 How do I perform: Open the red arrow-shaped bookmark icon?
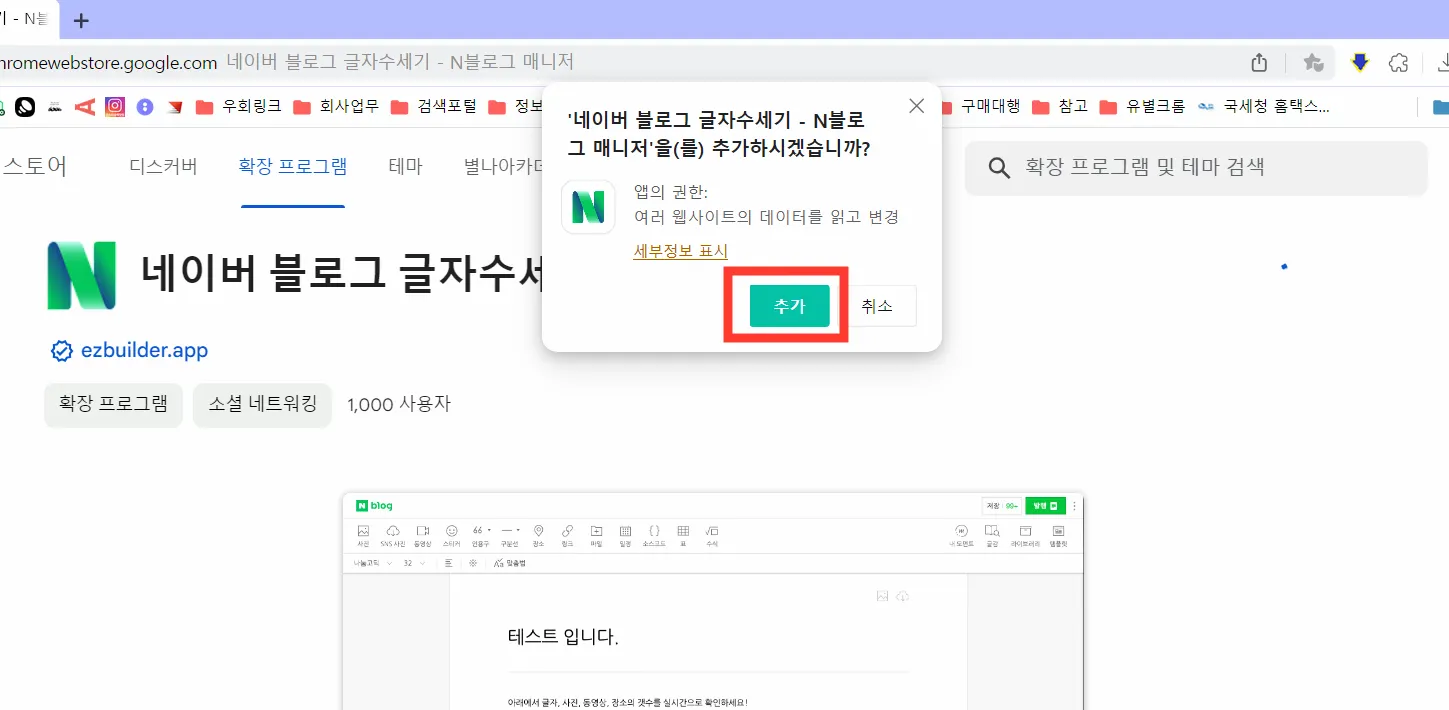[175, 106]
